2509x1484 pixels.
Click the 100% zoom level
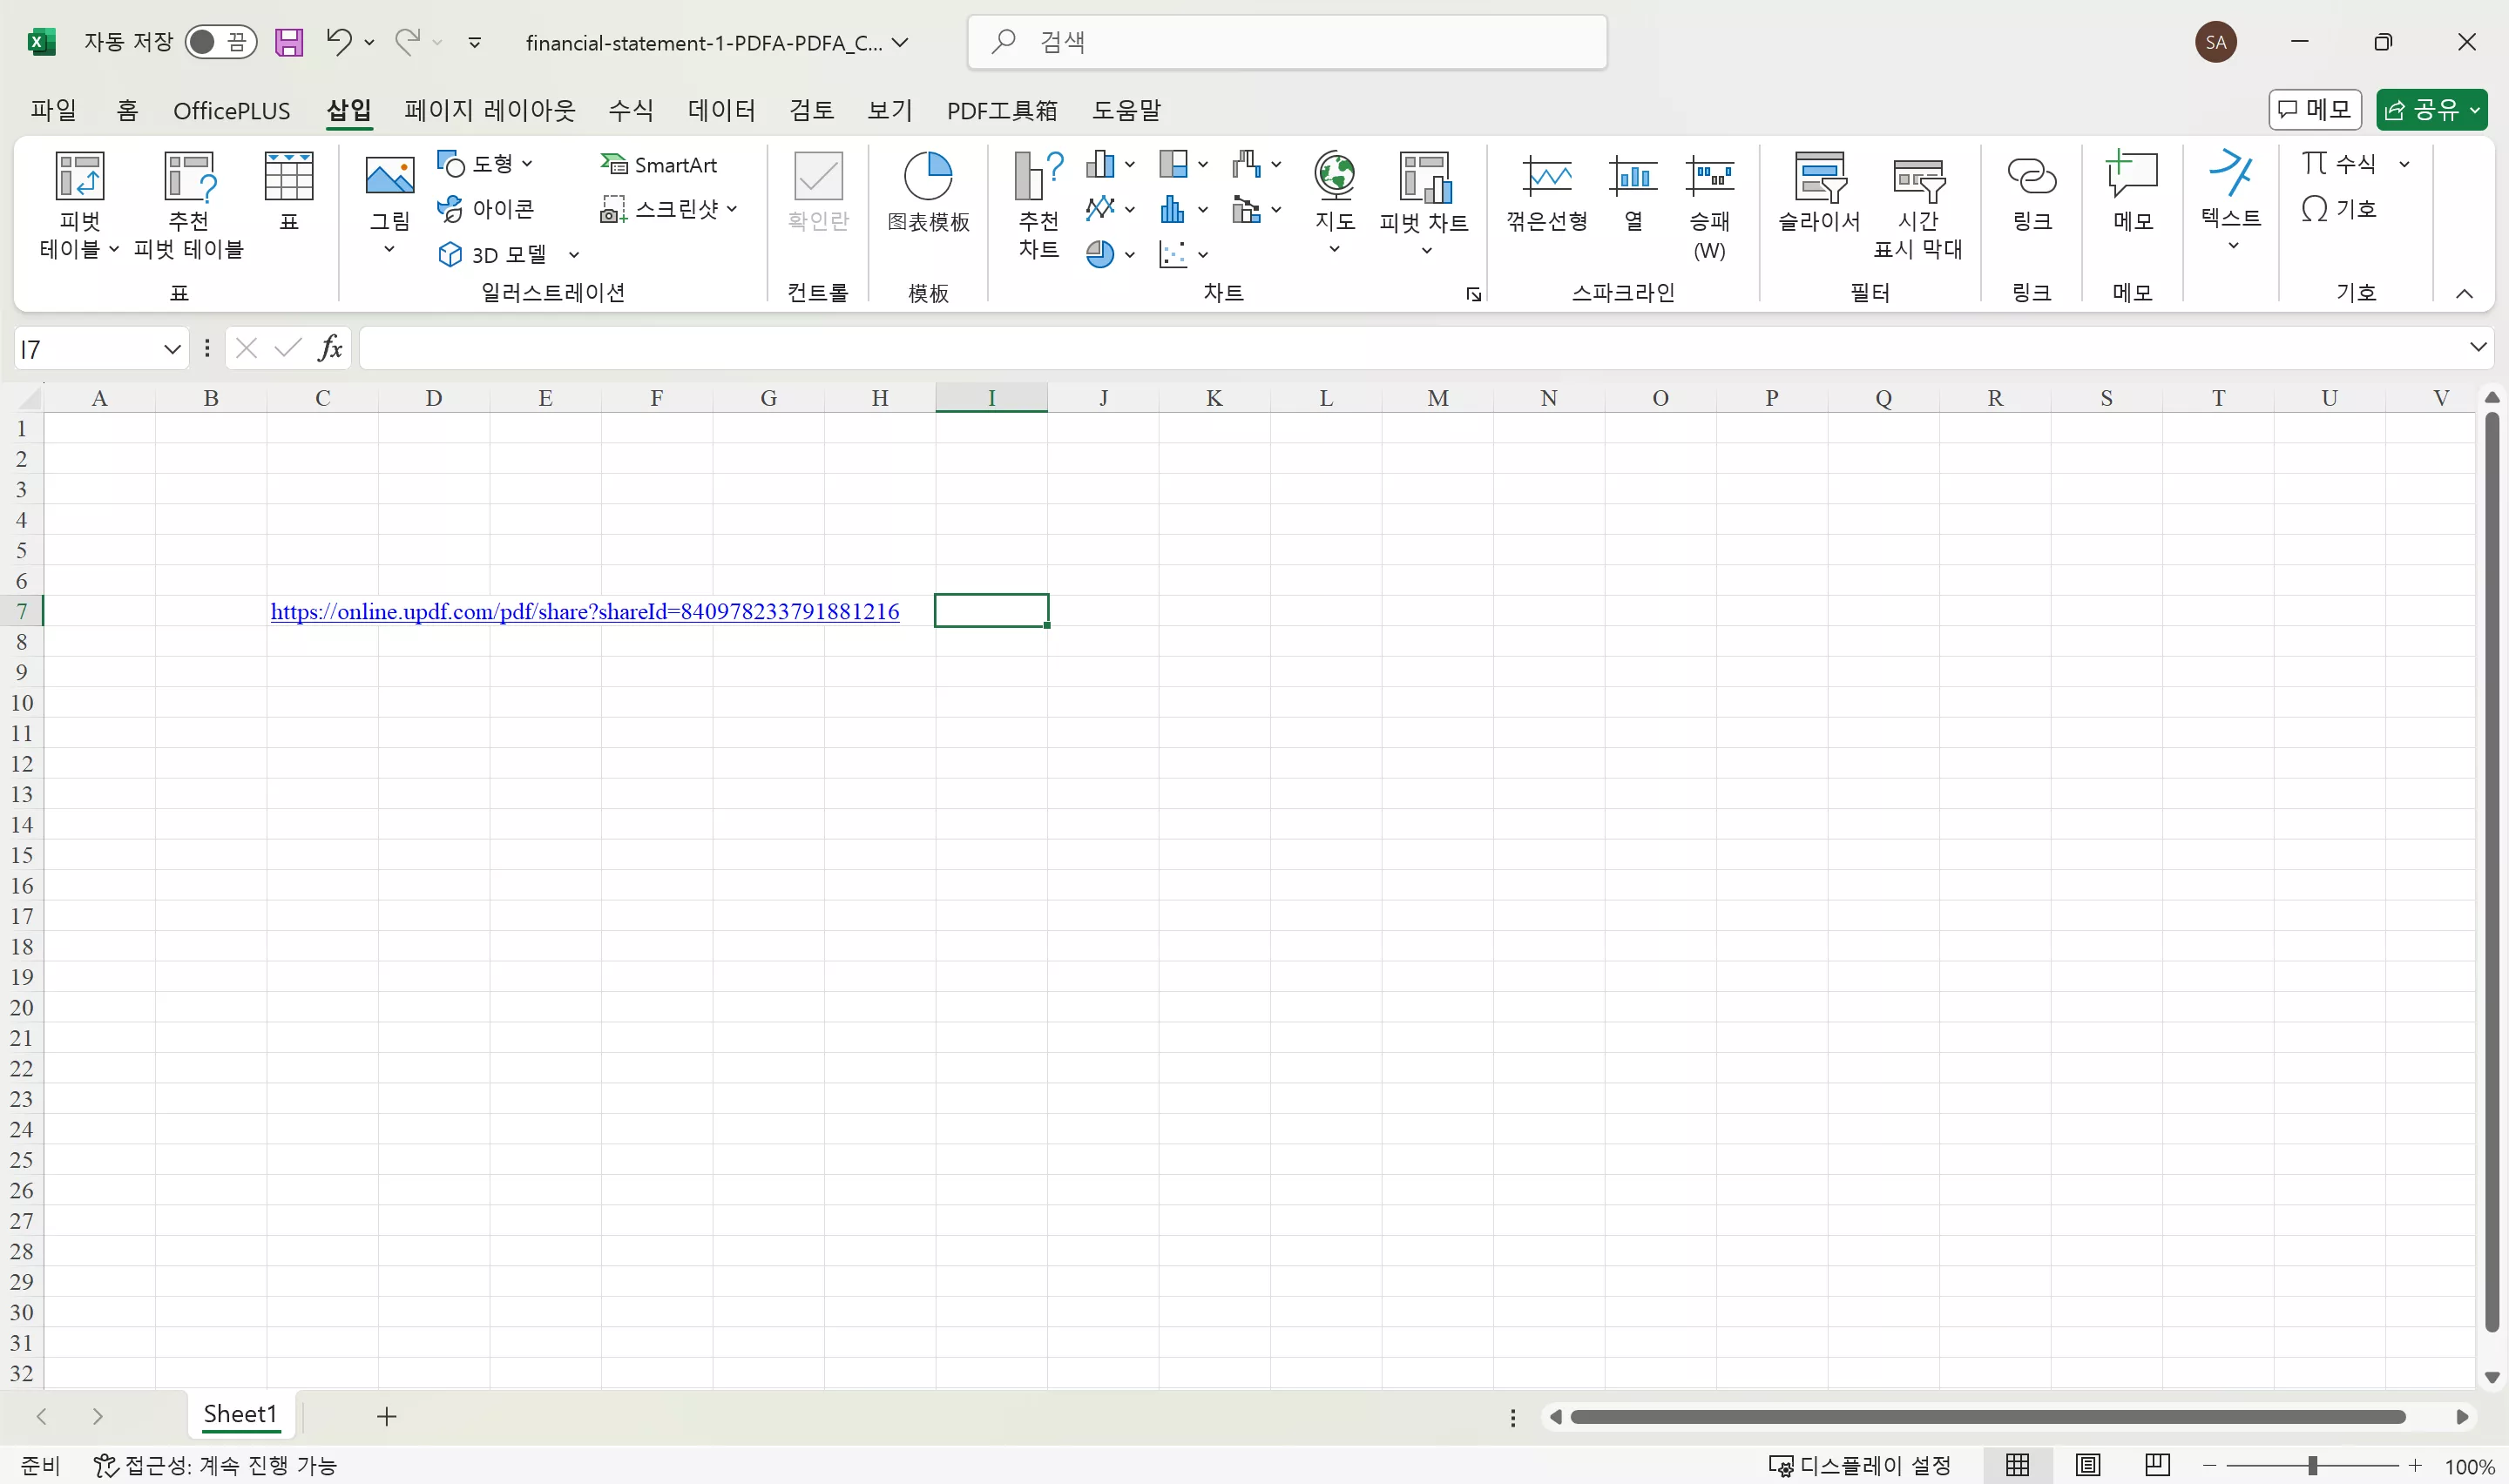pyautogui.click(x=2470, y=1466)
